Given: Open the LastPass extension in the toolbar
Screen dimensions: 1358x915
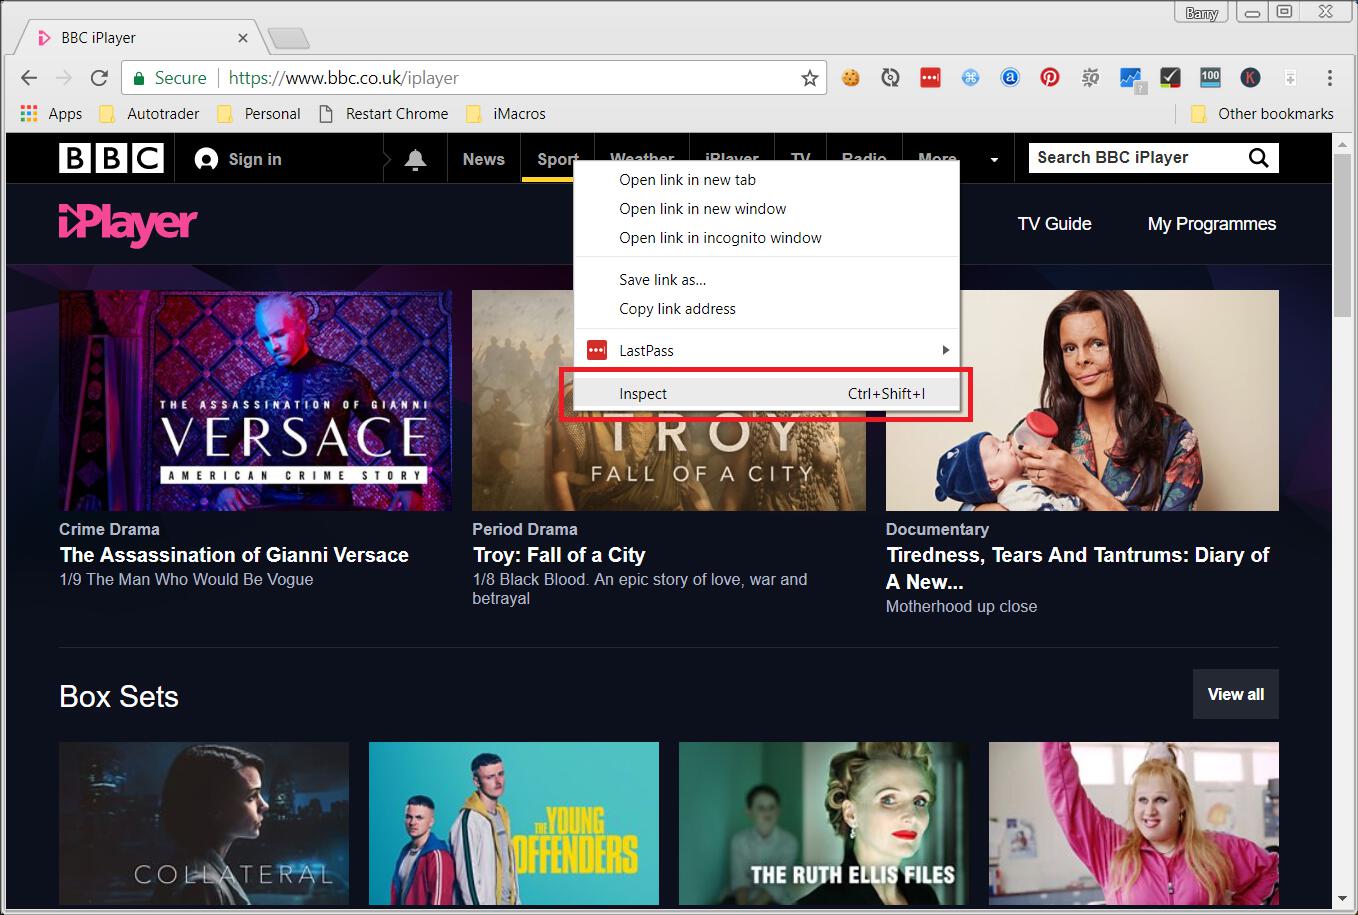Looking at the screenshot, I should coord(930,78).
